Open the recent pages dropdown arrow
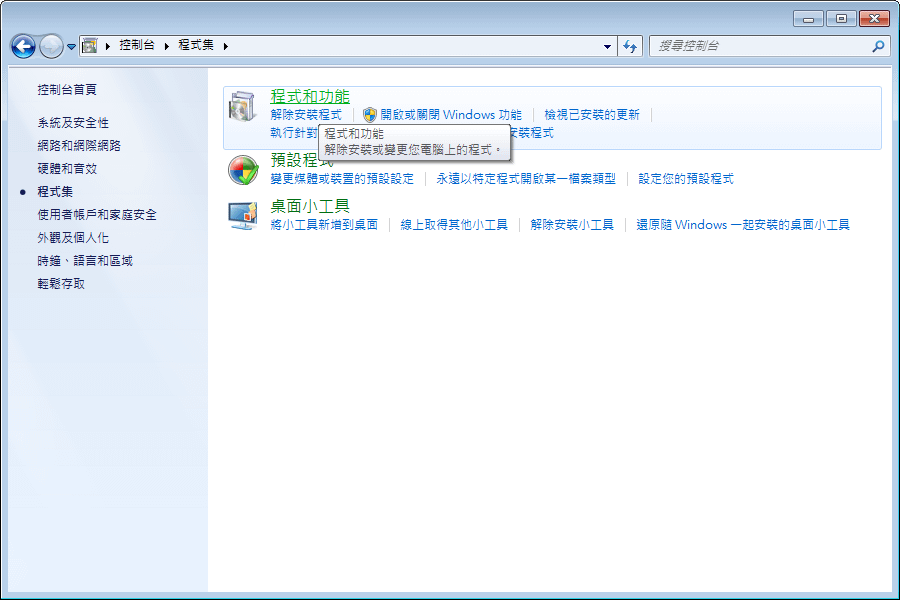Image resolution: width=900 pixels, height=600 pixels. tap(71, 47)
